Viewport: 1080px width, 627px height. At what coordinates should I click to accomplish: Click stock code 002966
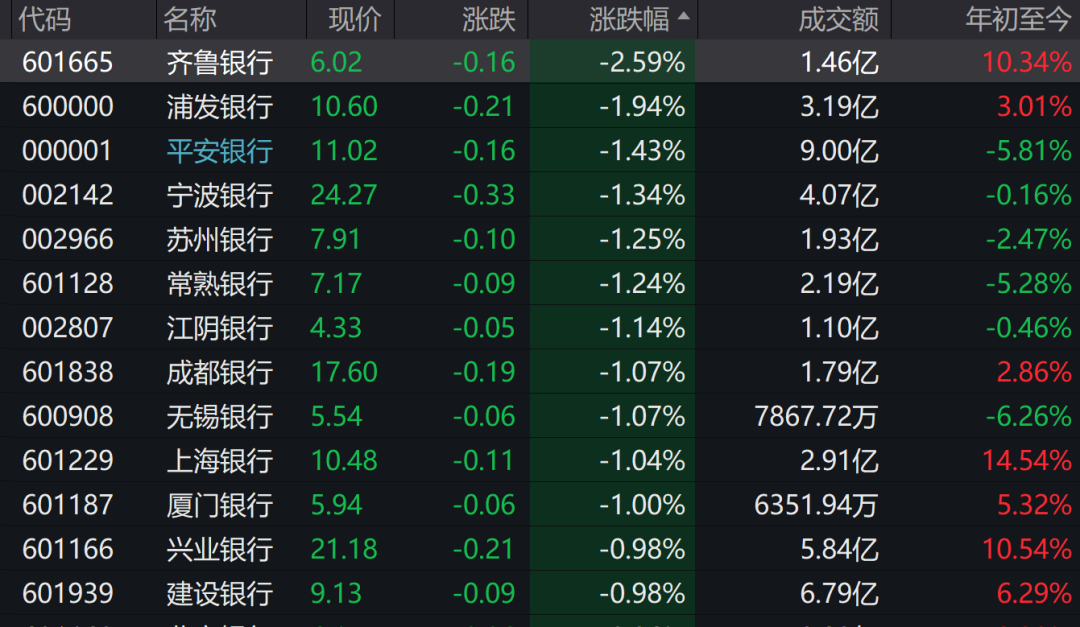click(68, 239)
